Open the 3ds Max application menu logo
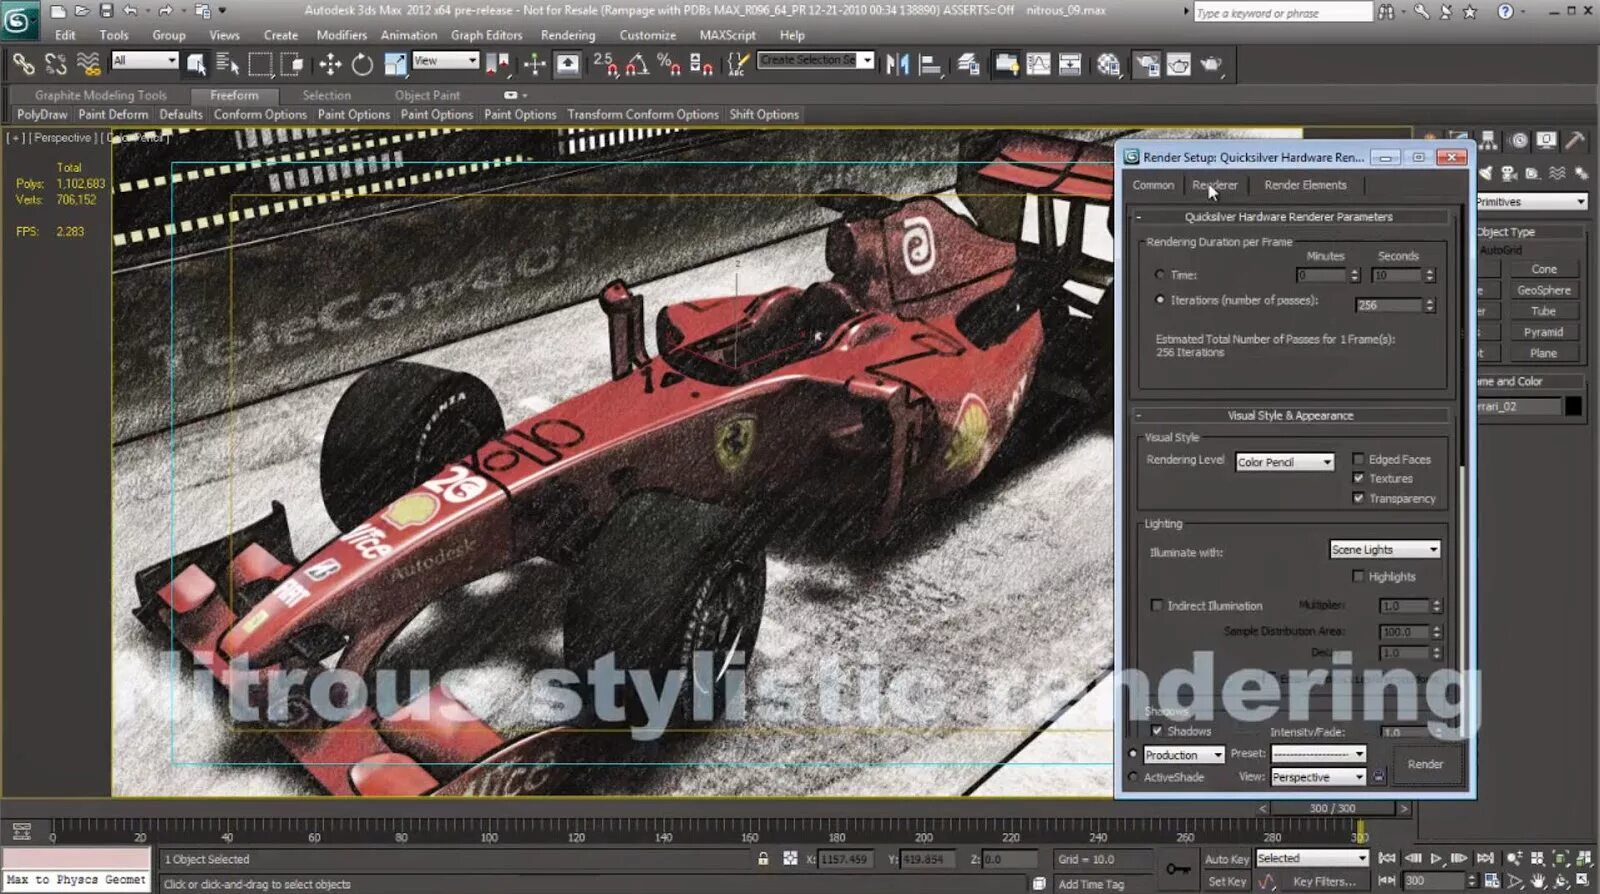 [19, 20]
